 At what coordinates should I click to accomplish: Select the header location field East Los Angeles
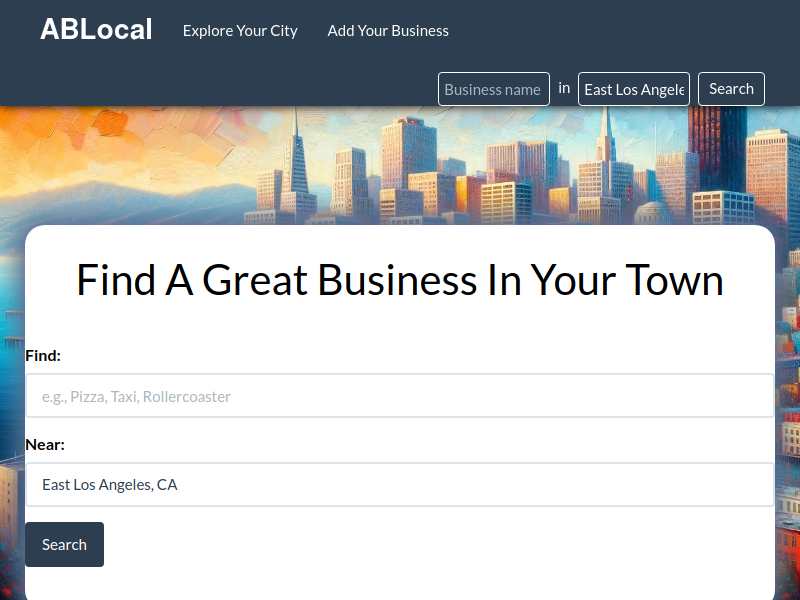point(634,89)
